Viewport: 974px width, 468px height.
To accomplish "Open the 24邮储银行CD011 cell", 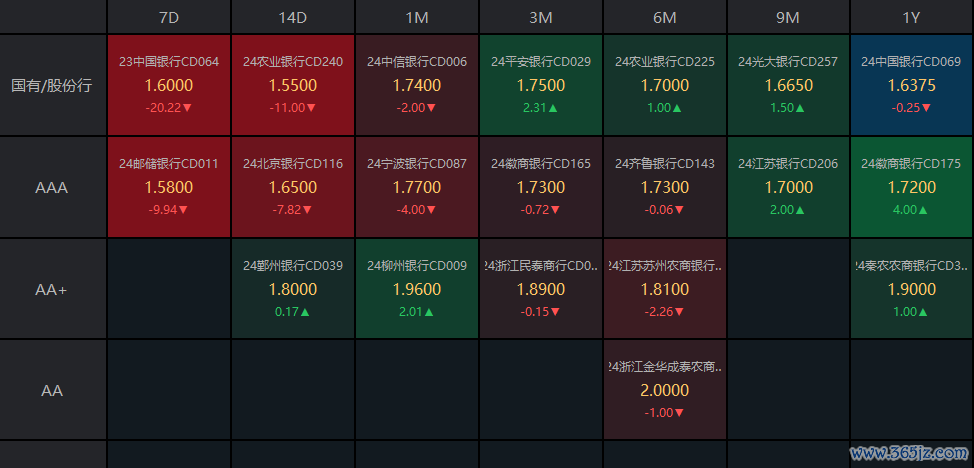I will (x=169, y=187).
